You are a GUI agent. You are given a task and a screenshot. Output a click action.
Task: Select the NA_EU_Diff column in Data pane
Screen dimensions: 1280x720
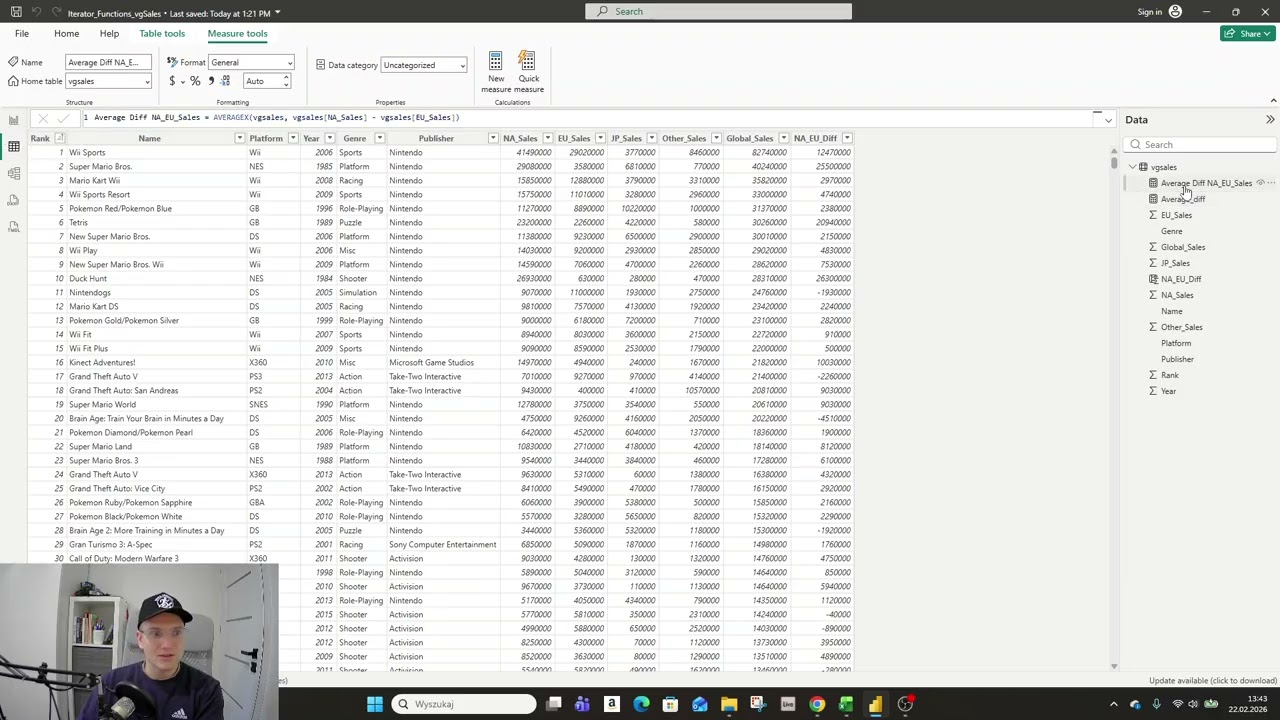[x=1181, y=279]
